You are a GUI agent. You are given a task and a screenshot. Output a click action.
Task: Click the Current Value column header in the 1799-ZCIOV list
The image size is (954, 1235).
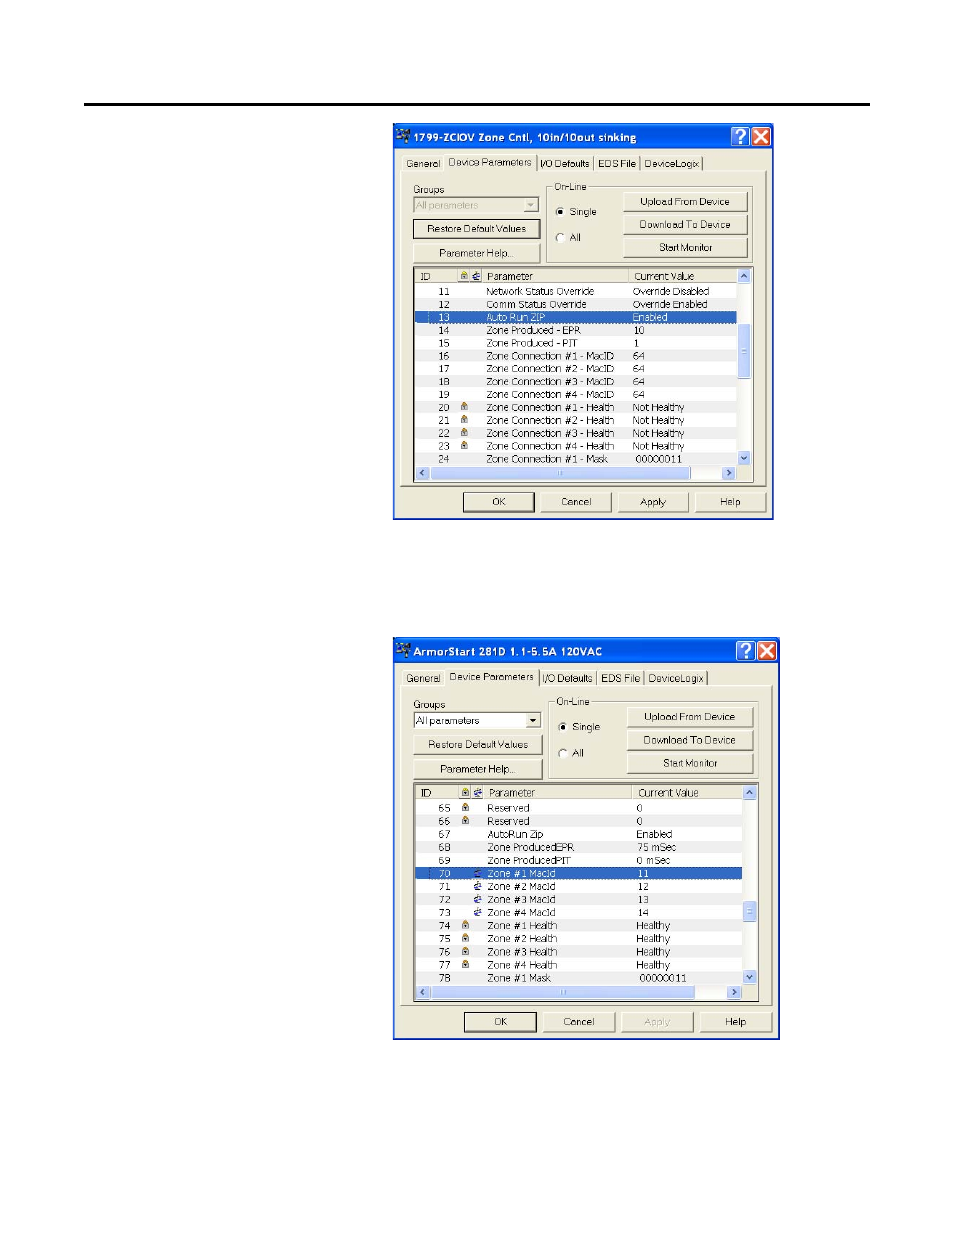(683, 276)
